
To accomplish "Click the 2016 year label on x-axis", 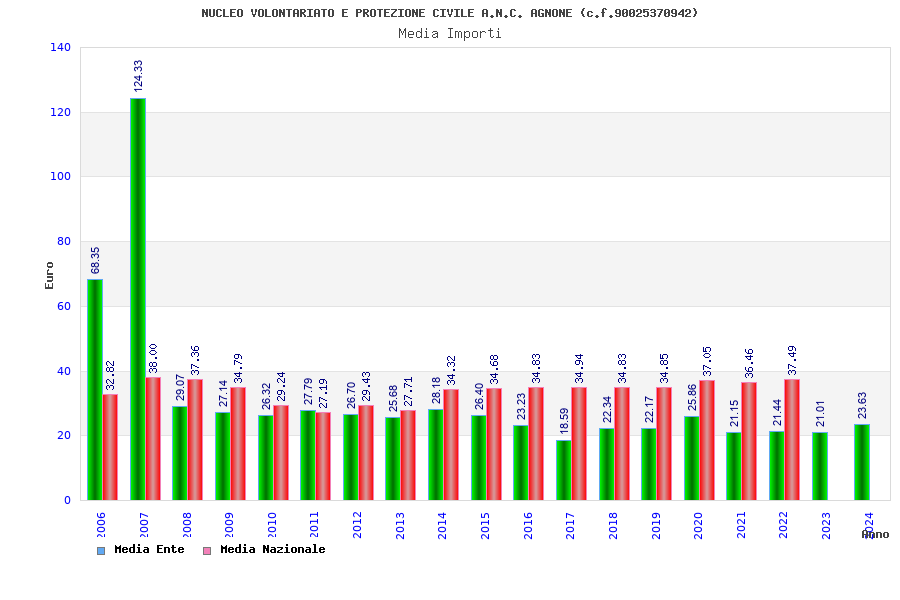I will pyautogui.click(x=528, y=525).
